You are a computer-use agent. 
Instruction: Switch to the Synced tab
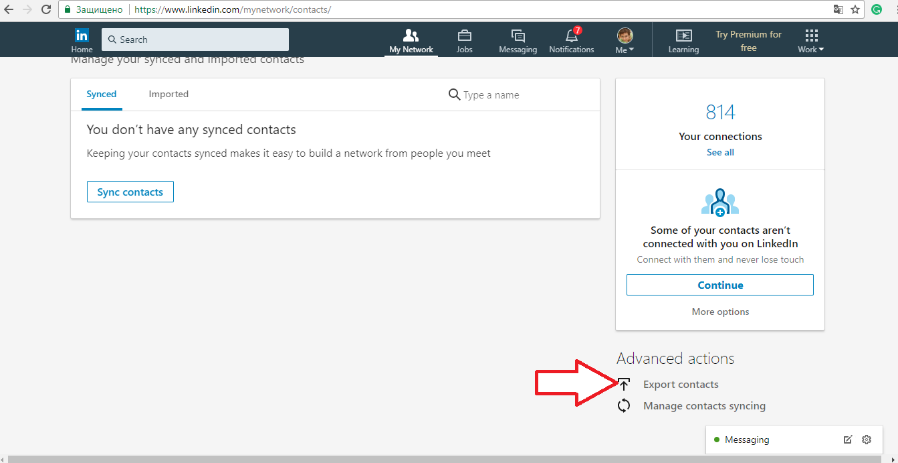pos(101,94)
